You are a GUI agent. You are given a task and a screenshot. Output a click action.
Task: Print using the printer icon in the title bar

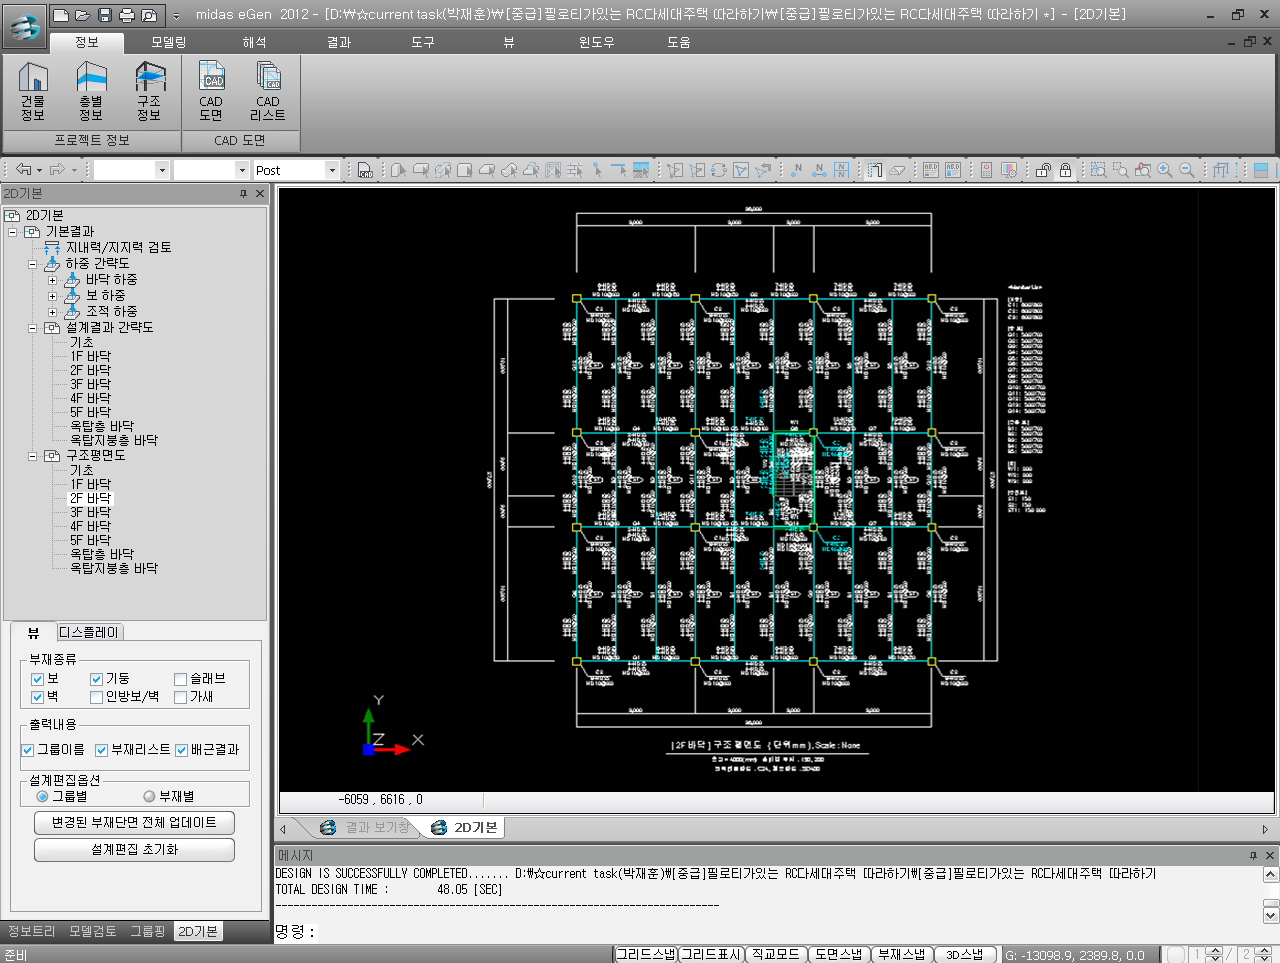(127, 15)
